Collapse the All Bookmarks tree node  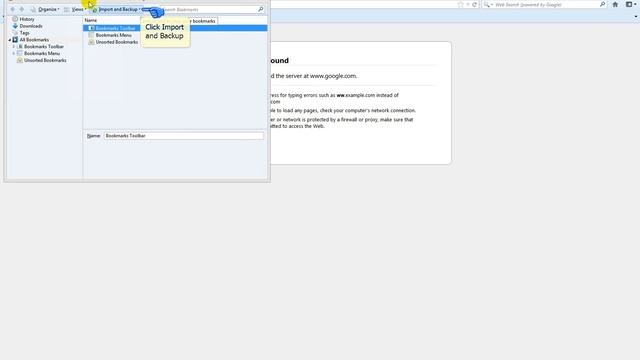[x=9, y=40]
